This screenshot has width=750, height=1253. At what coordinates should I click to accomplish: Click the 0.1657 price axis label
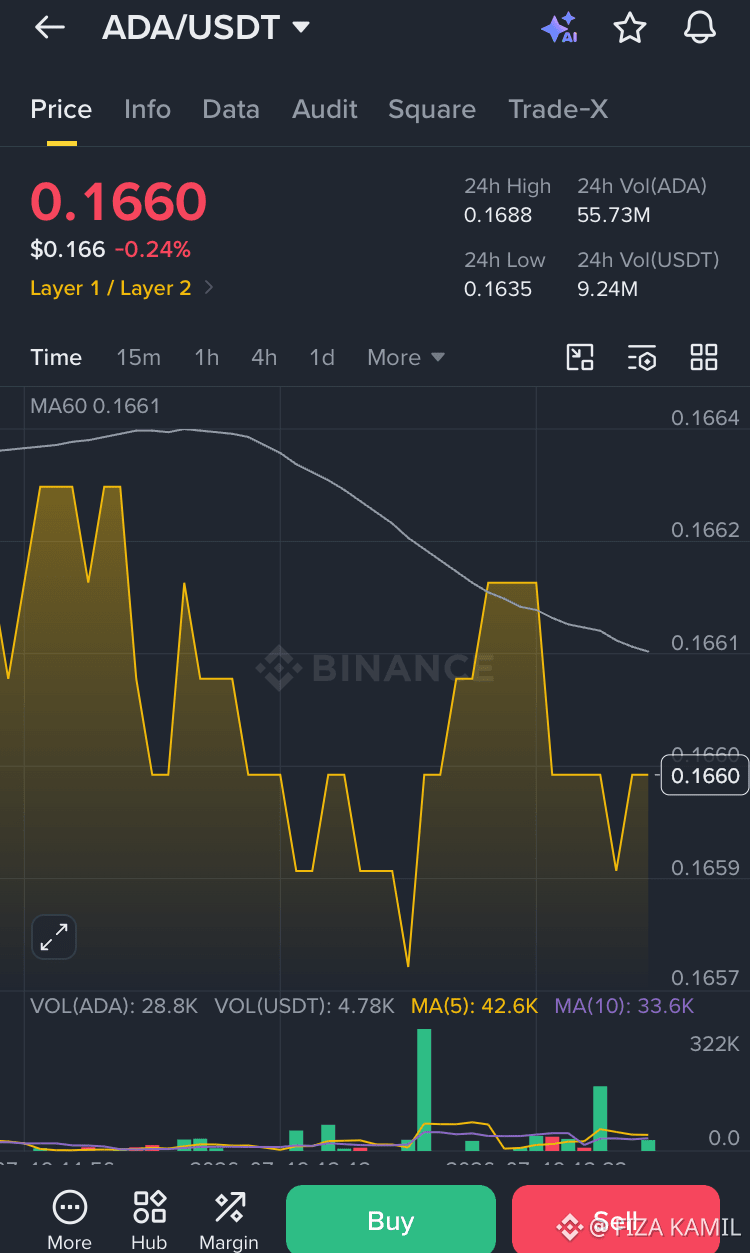pyautogui.click(x=705, y=977)
